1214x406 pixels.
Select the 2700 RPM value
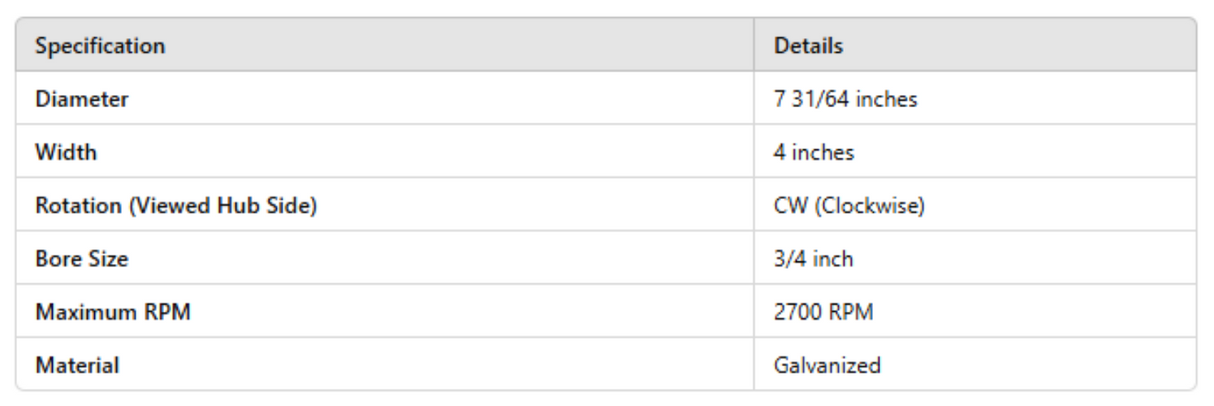click(x=823, y=312)
